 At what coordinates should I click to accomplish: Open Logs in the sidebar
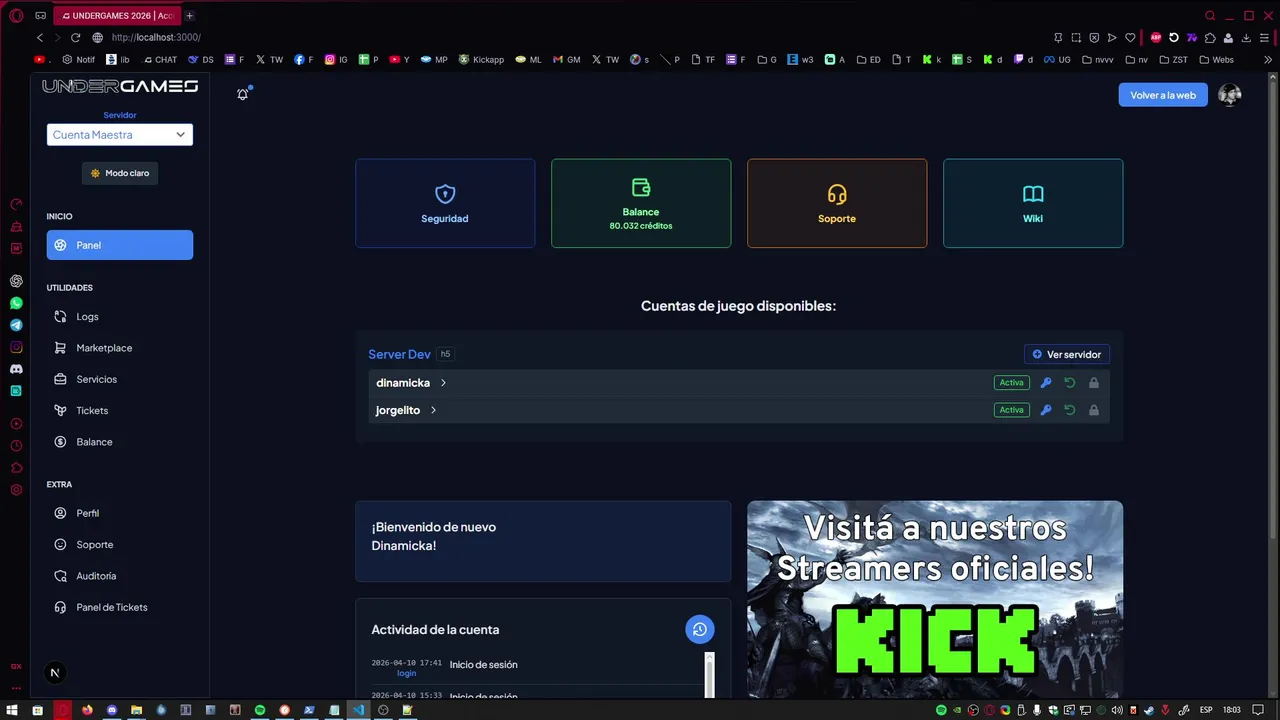(120, 317)
